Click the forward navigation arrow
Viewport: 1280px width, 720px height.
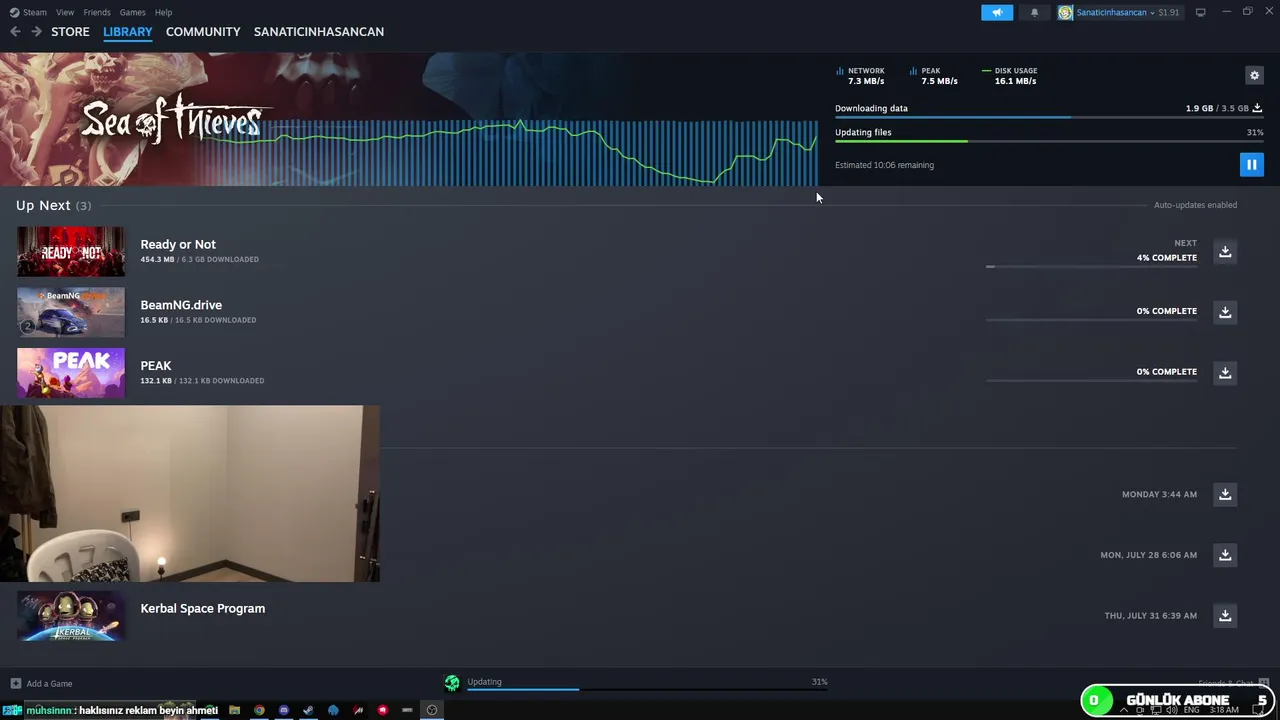click(x=36, y=32)
